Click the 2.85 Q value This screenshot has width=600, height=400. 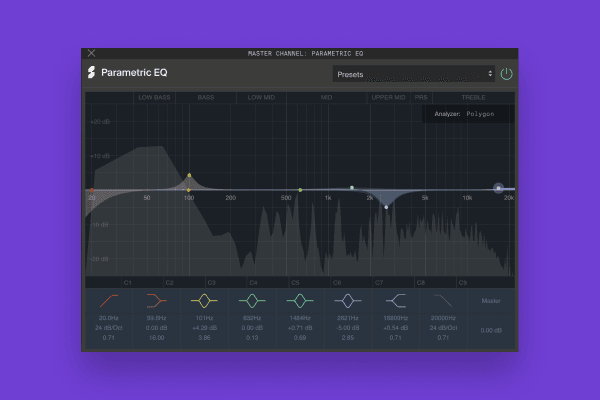(348, 338)
